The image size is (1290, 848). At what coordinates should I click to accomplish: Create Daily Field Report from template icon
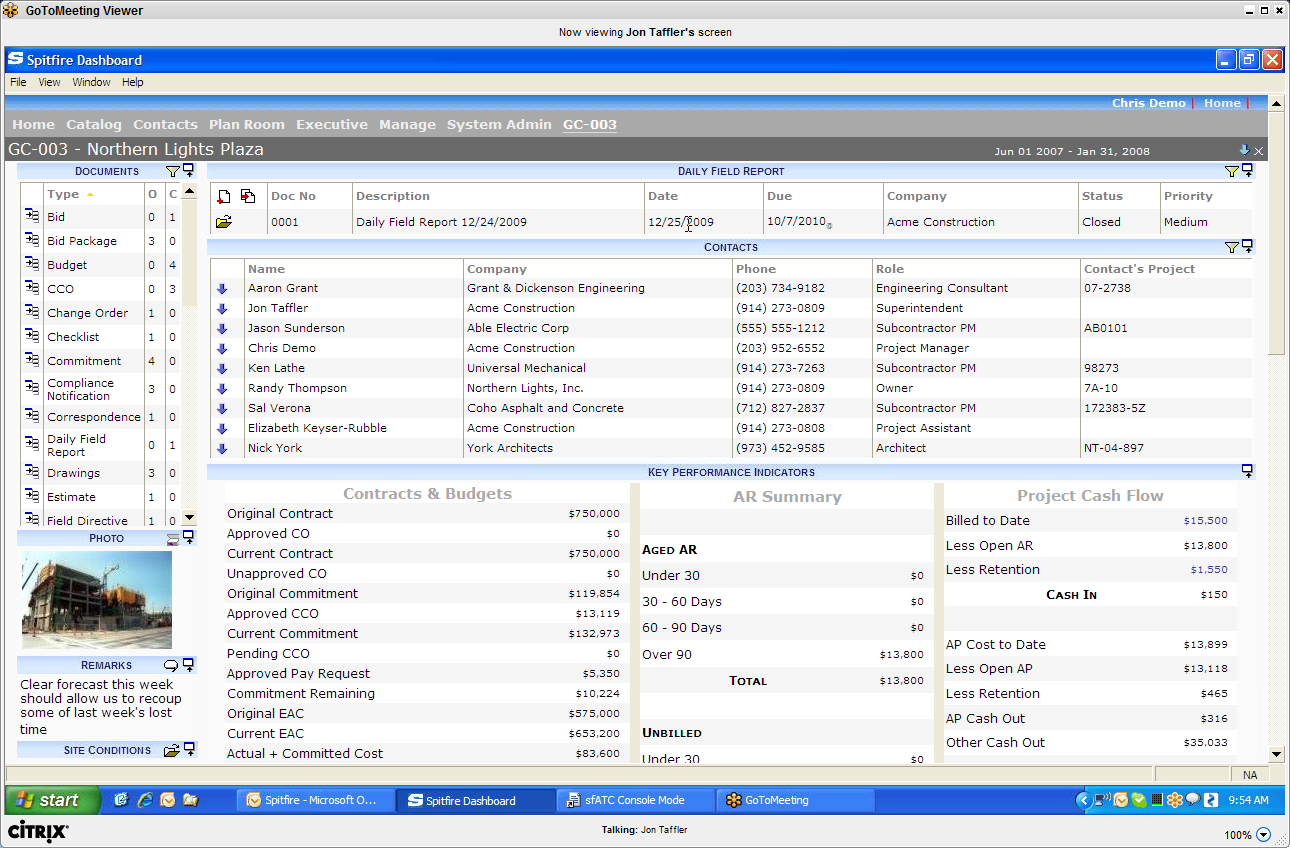pyautogui.click(x=247, y=196)
